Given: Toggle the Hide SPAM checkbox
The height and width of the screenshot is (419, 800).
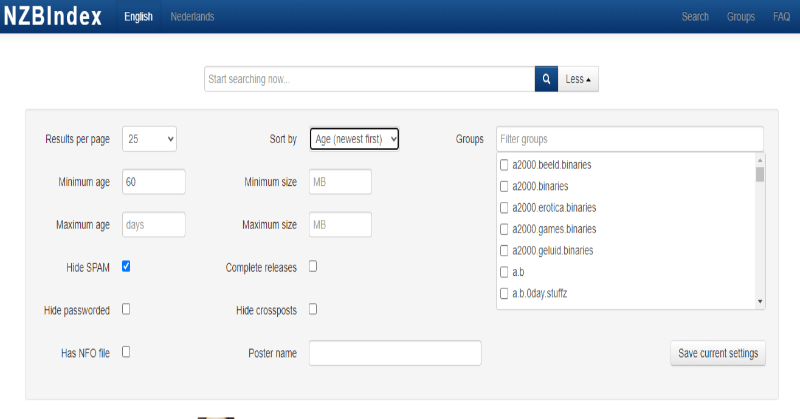Looking at the screenshot, I should pyautogui.click(x=126, y=266).
